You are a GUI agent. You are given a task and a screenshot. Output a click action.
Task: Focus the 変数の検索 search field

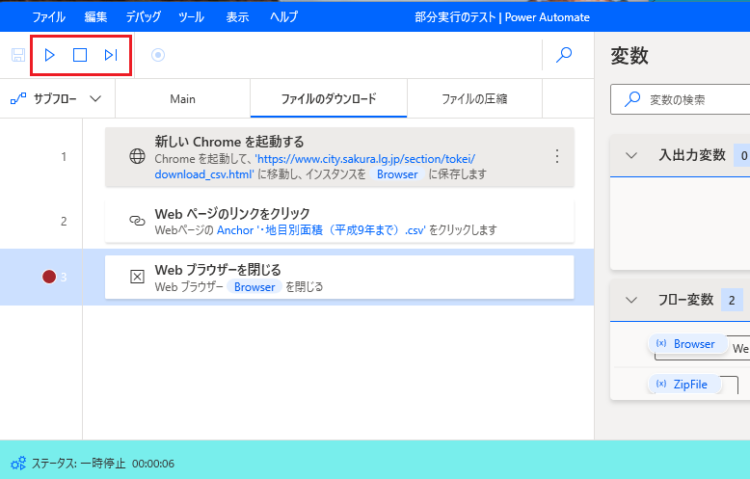click(680, 100)
